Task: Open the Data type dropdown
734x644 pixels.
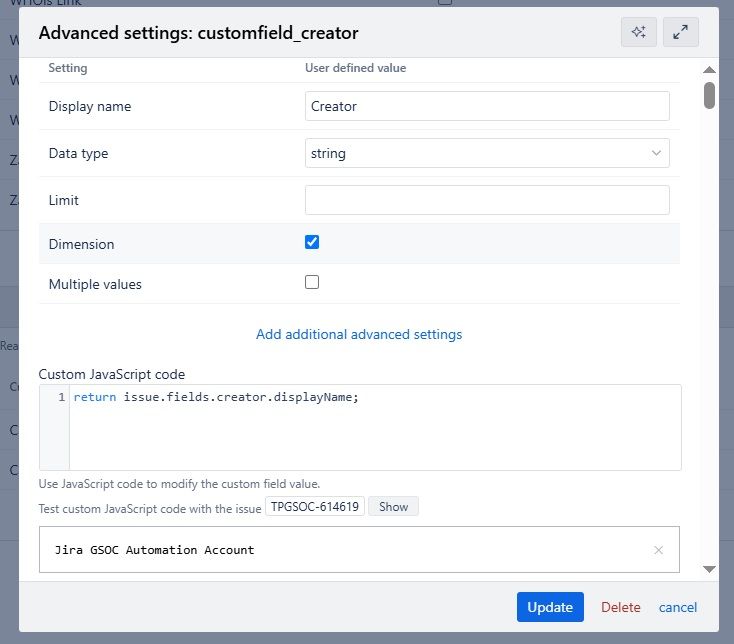Action: (x=487, y=153)
